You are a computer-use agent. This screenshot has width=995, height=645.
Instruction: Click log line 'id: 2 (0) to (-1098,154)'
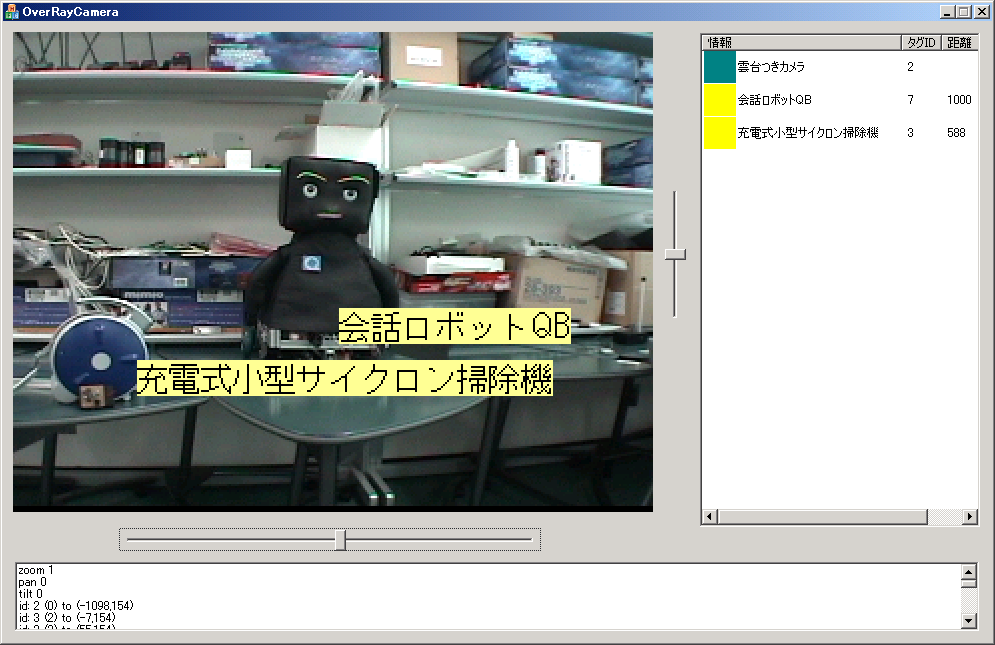76,606
